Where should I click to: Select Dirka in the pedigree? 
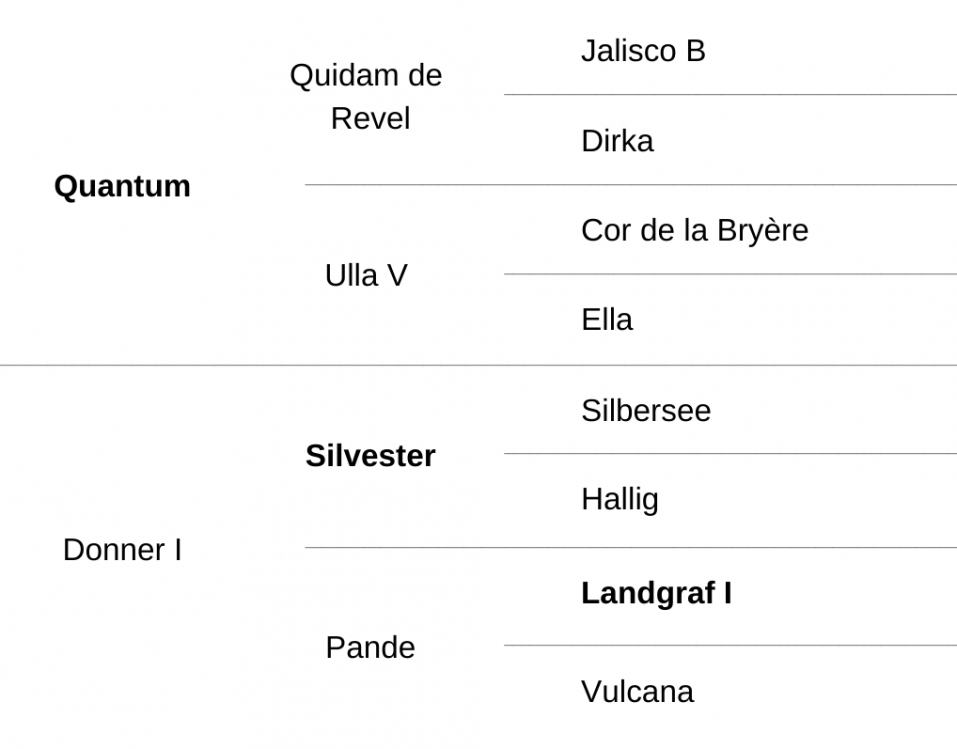click(x=617, y=141)
